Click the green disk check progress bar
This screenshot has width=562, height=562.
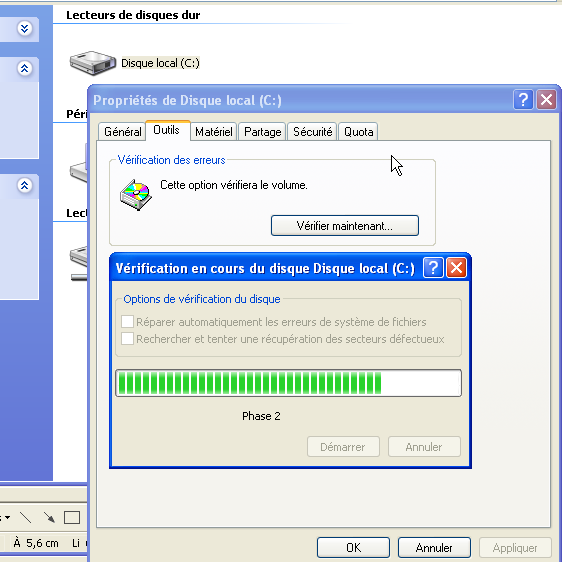288,383
